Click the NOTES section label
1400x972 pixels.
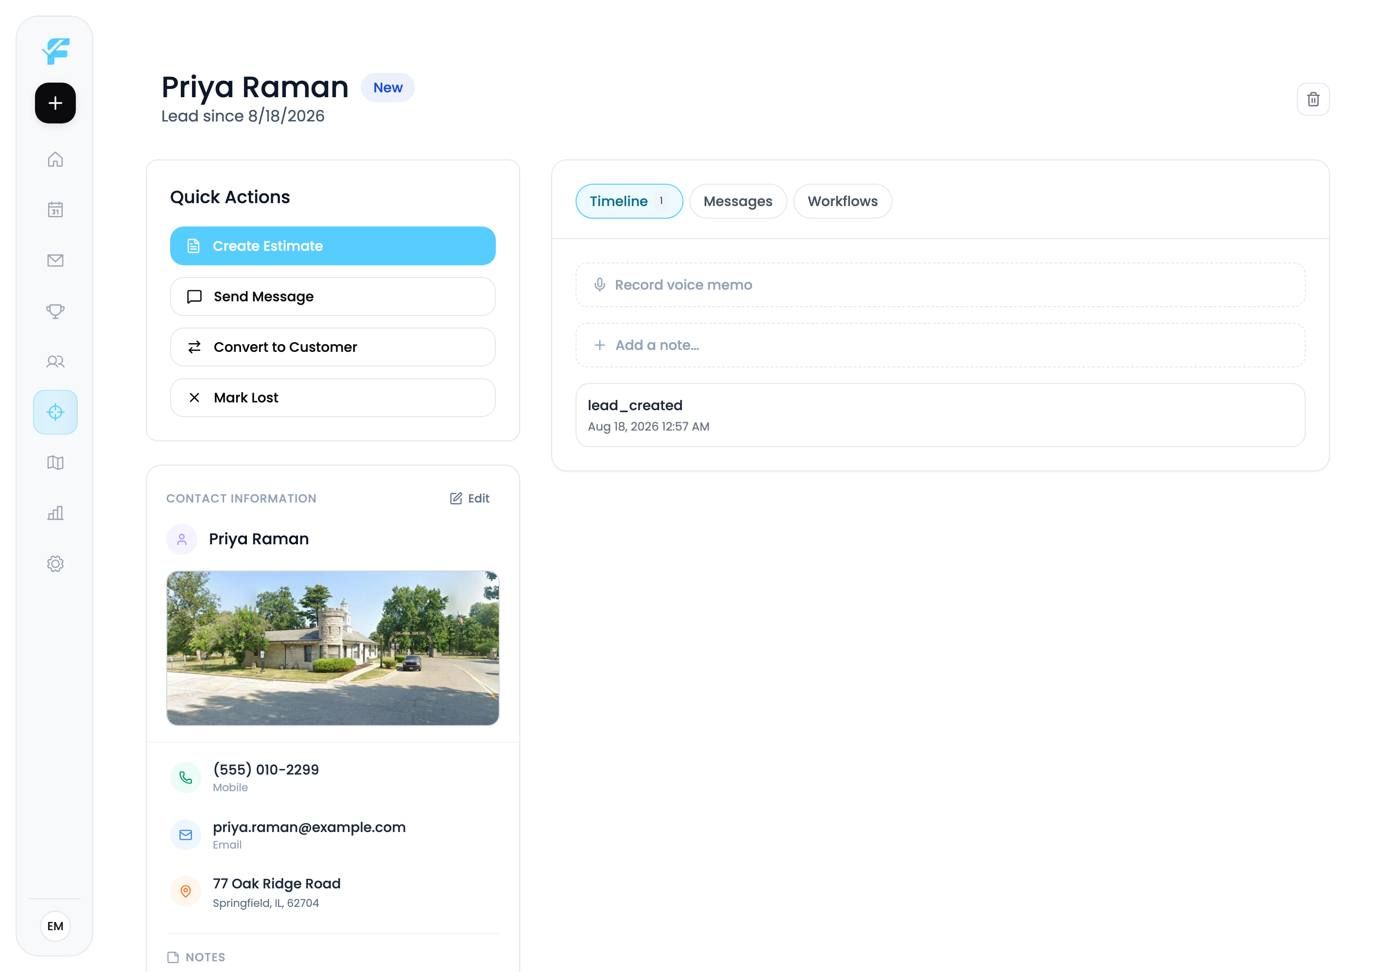(x=205, y=957)
